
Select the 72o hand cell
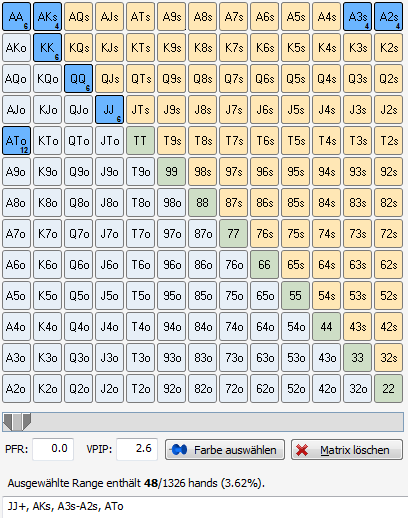[233, 389]
